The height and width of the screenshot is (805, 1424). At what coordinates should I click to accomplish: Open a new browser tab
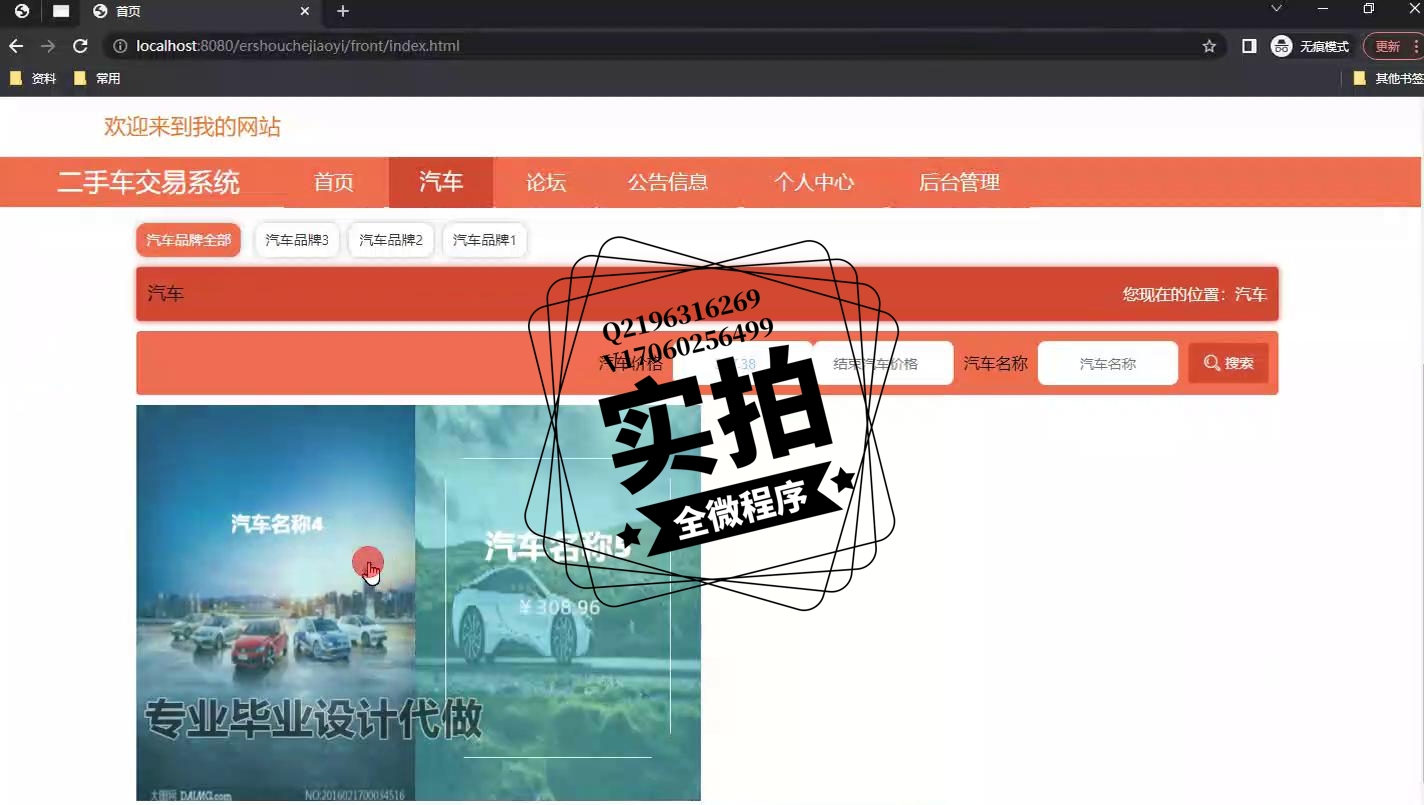[x=343, y=11]
